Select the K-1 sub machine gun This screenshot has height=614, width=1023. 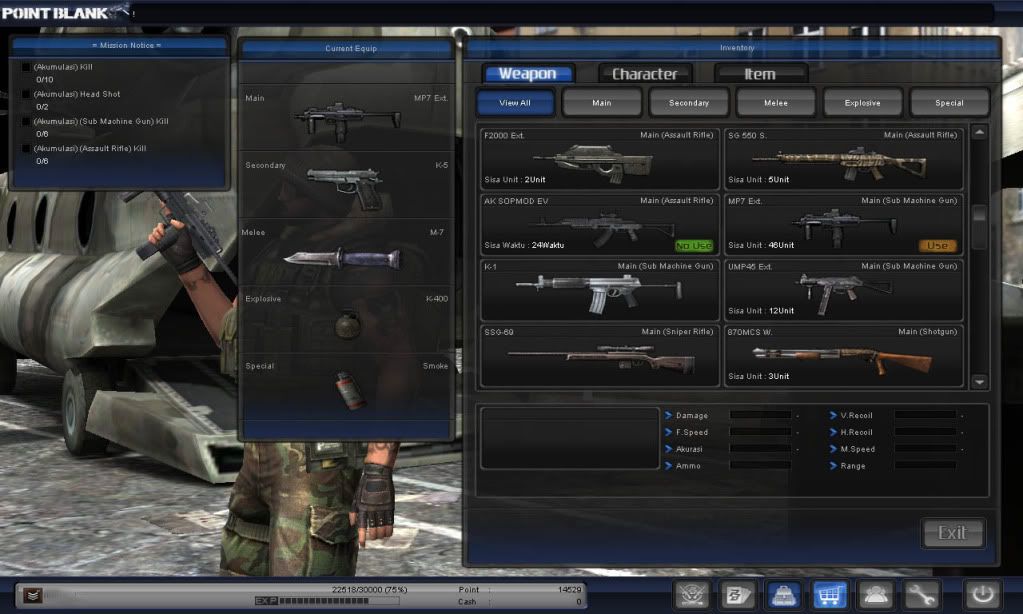point(600,290)
